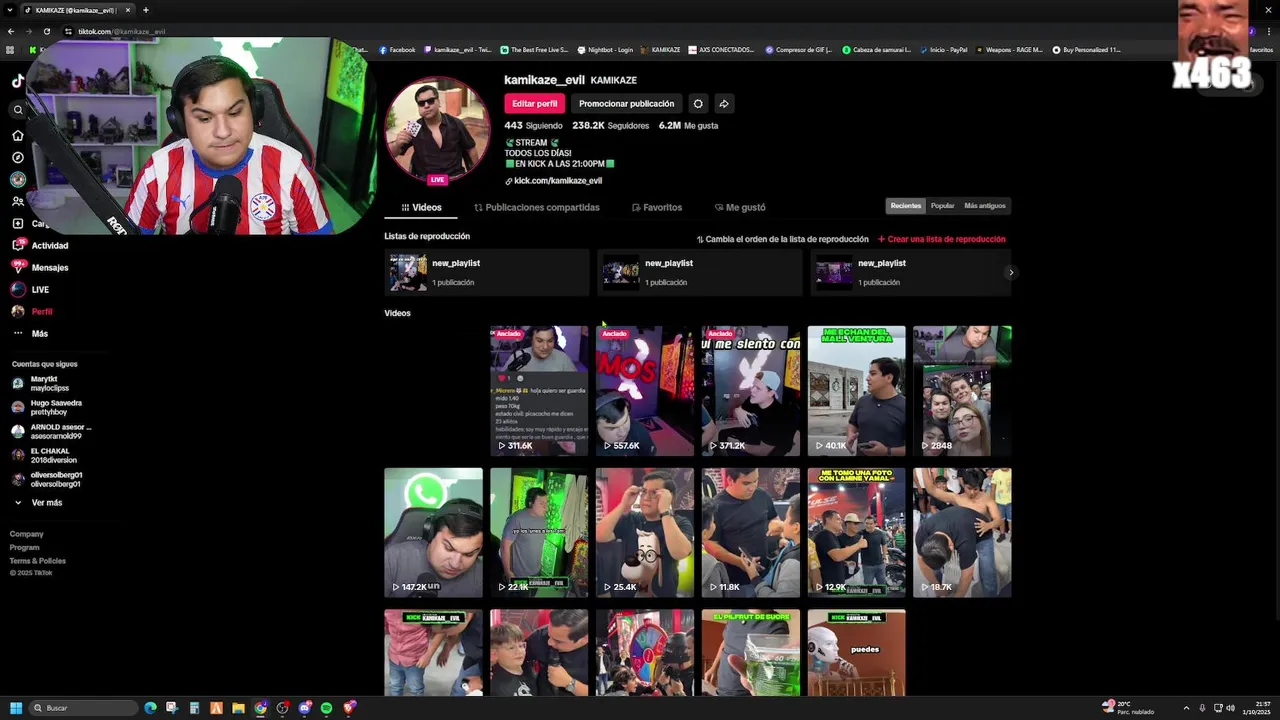Open the 443 Siguiendo following count
1280x720 pixels.
click(x=533, y=126)
